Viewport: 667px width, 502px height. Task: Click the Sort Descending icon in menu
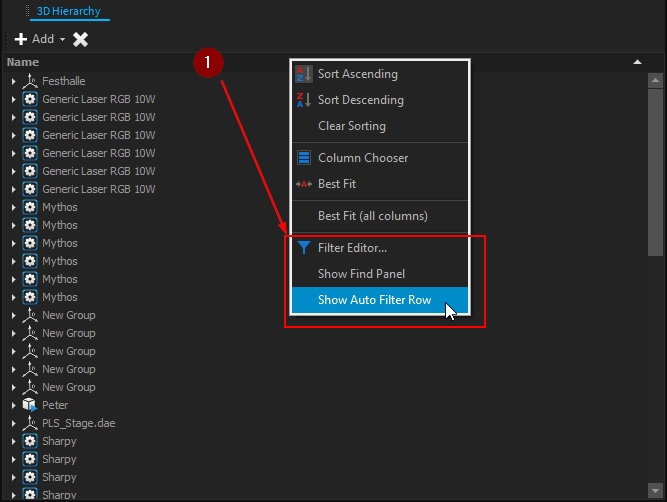click(304, 100)
